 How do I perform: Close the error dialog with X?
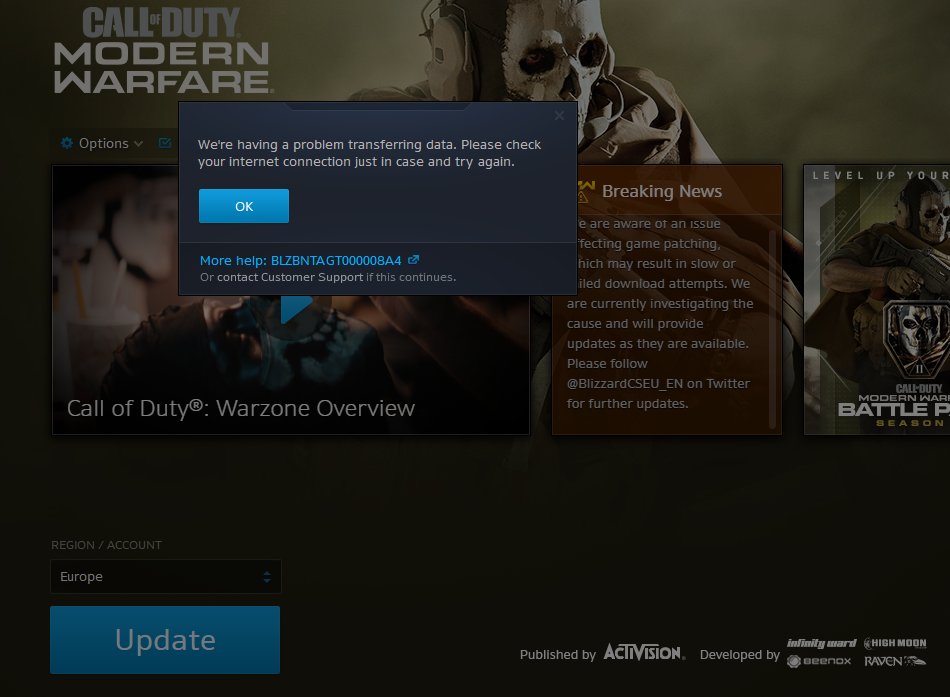[559, 115]
